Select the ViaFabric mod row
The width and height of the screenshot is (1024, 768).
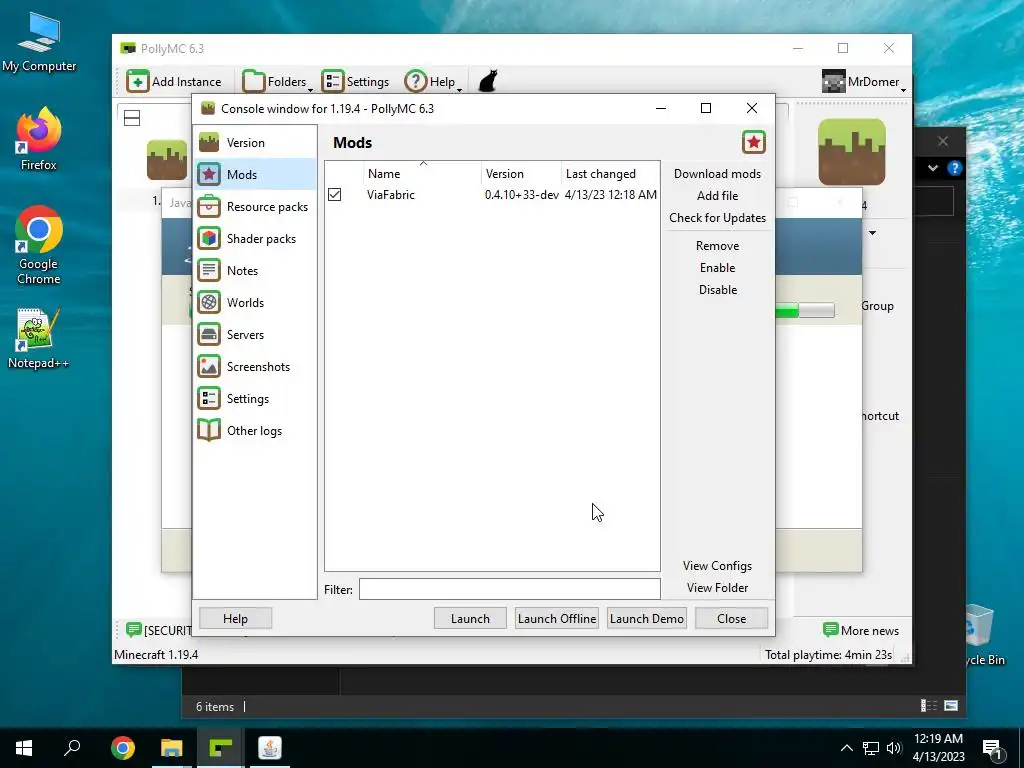pyautogui.click(x=492, y=195)
